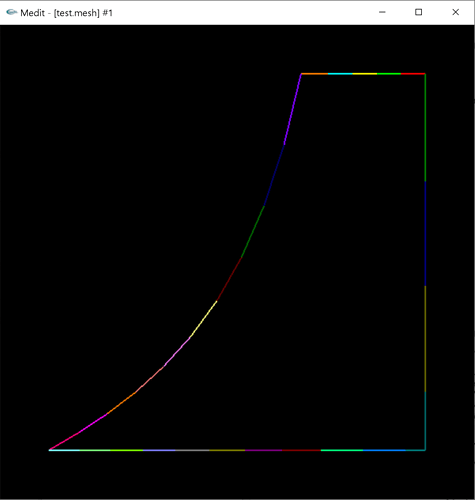This screenshot has height=500, width=475.
Task: Click the orange segment on the top edge
Action: pos(315,74)
